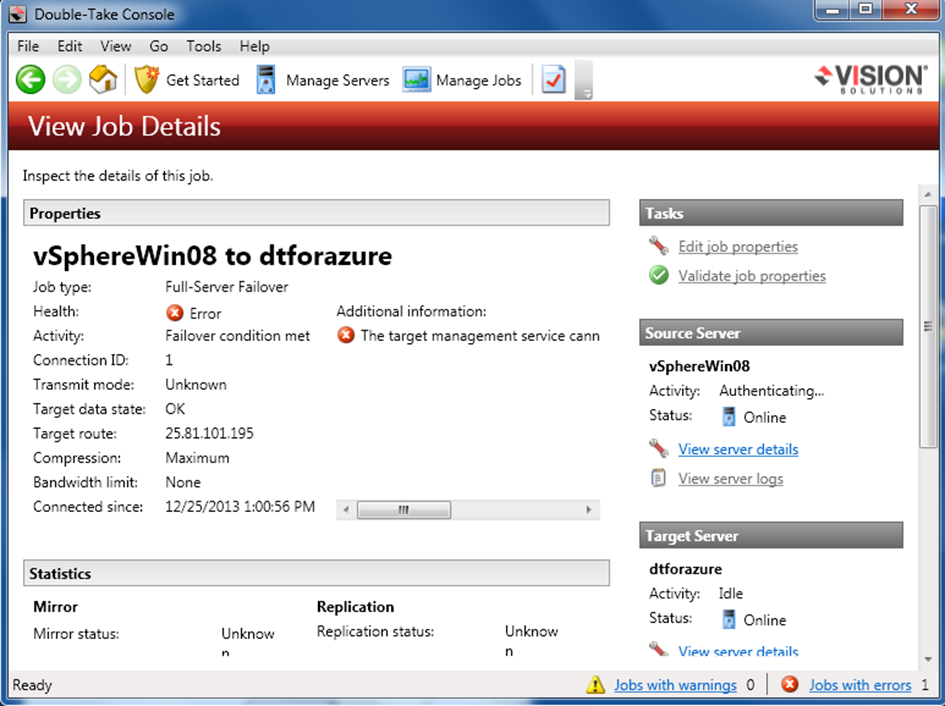The width and height of the screenshot is (945, 706).
Task: Click the "Failover condition met" activity value
Action: (x=237, y=336)
